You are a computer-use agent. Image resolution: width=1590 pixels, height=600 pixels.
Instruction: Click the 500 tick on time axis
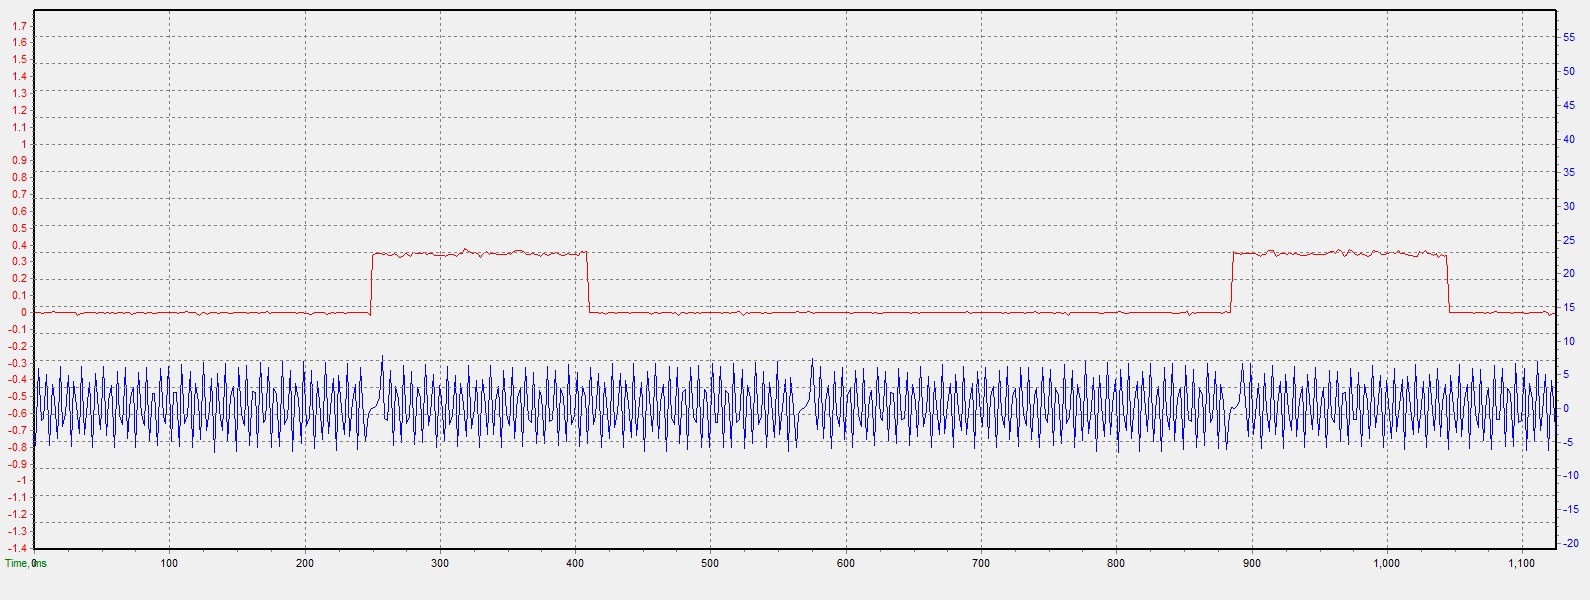[x=710, y=564]
